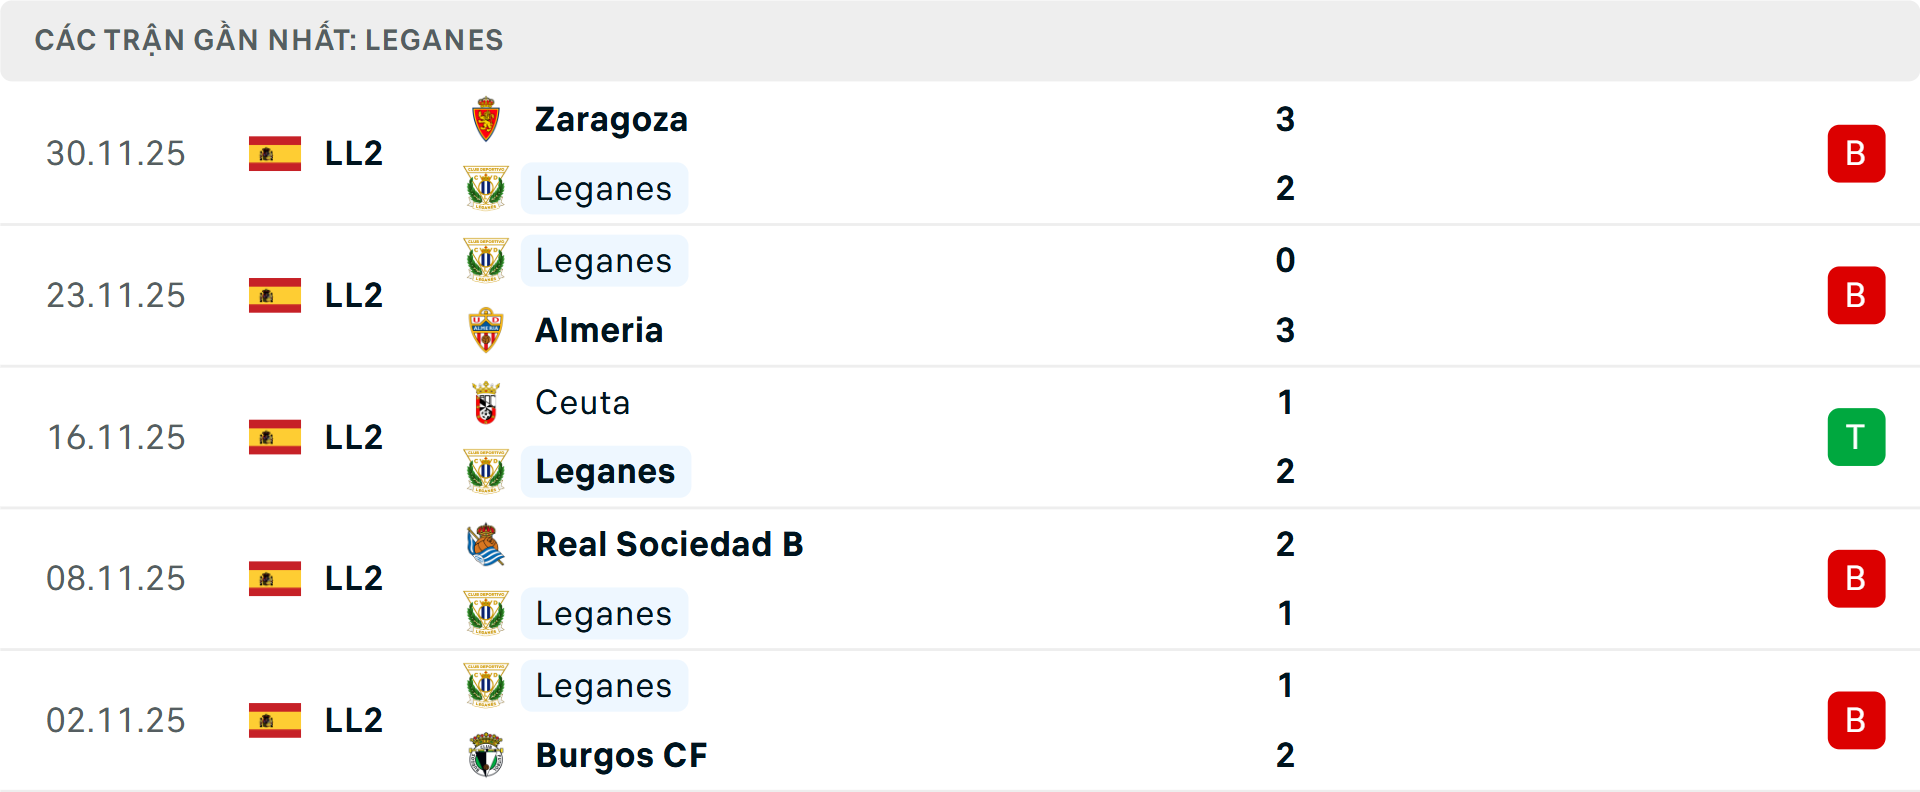This screenshot has width=1920, height=792.
Task: Click the red B badge for Burgos match
Action: 1856,720
